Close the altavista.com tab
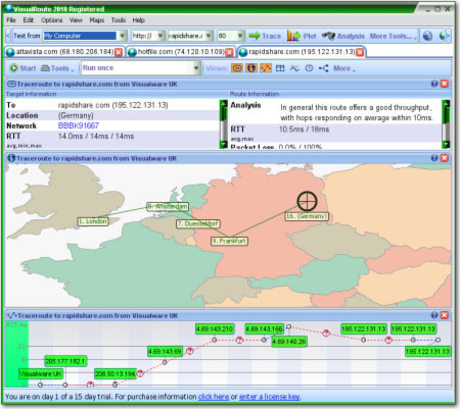The image size is (460, 409). click(x=118, y=52)
